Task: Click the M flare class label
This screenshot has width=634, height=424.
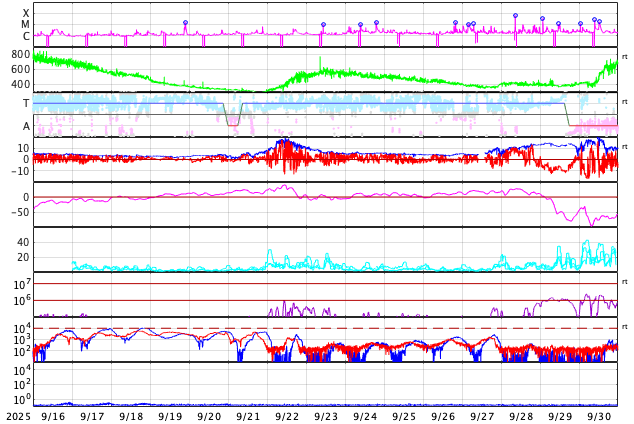Action: 26,24
